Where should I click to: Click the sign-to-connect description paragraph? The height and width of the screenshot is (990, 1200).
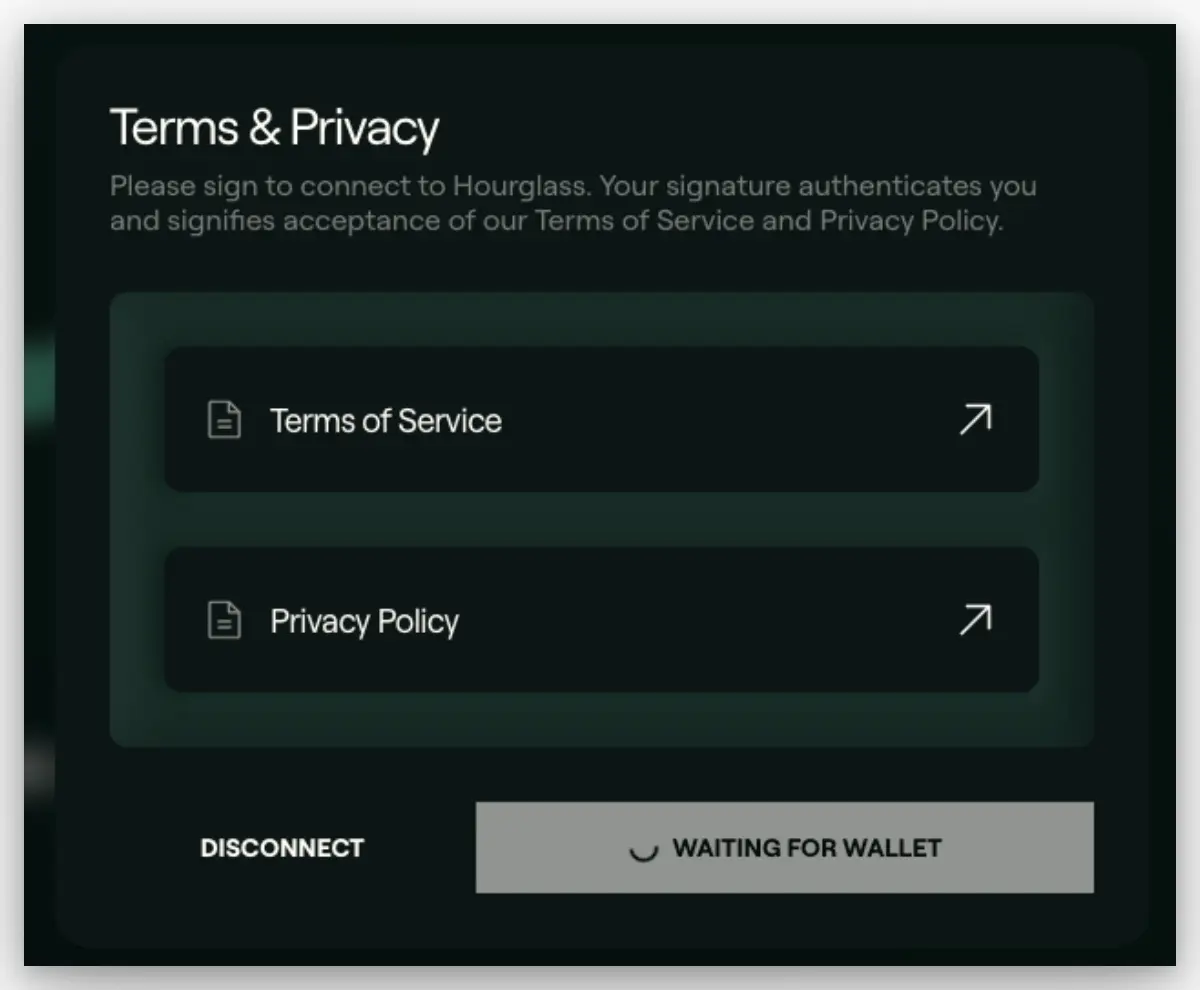[573, 203]
